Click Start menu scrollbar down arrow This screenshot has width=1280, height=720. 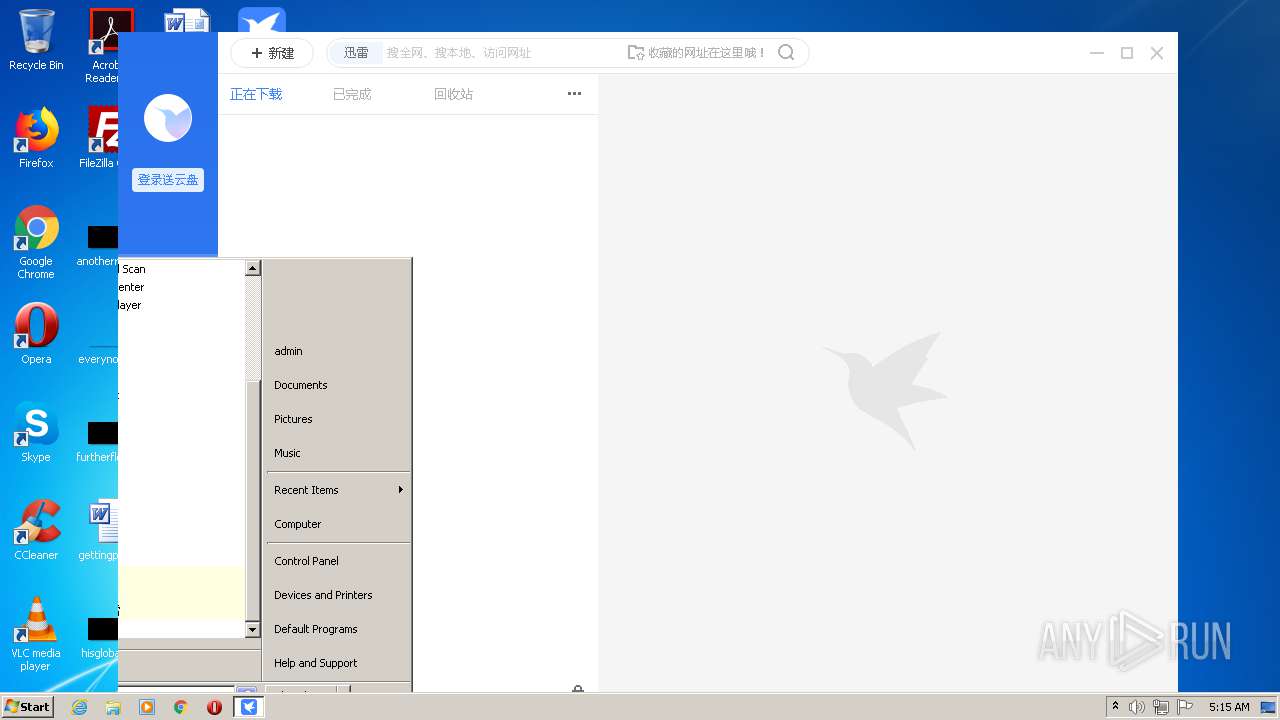click(253, 630)
